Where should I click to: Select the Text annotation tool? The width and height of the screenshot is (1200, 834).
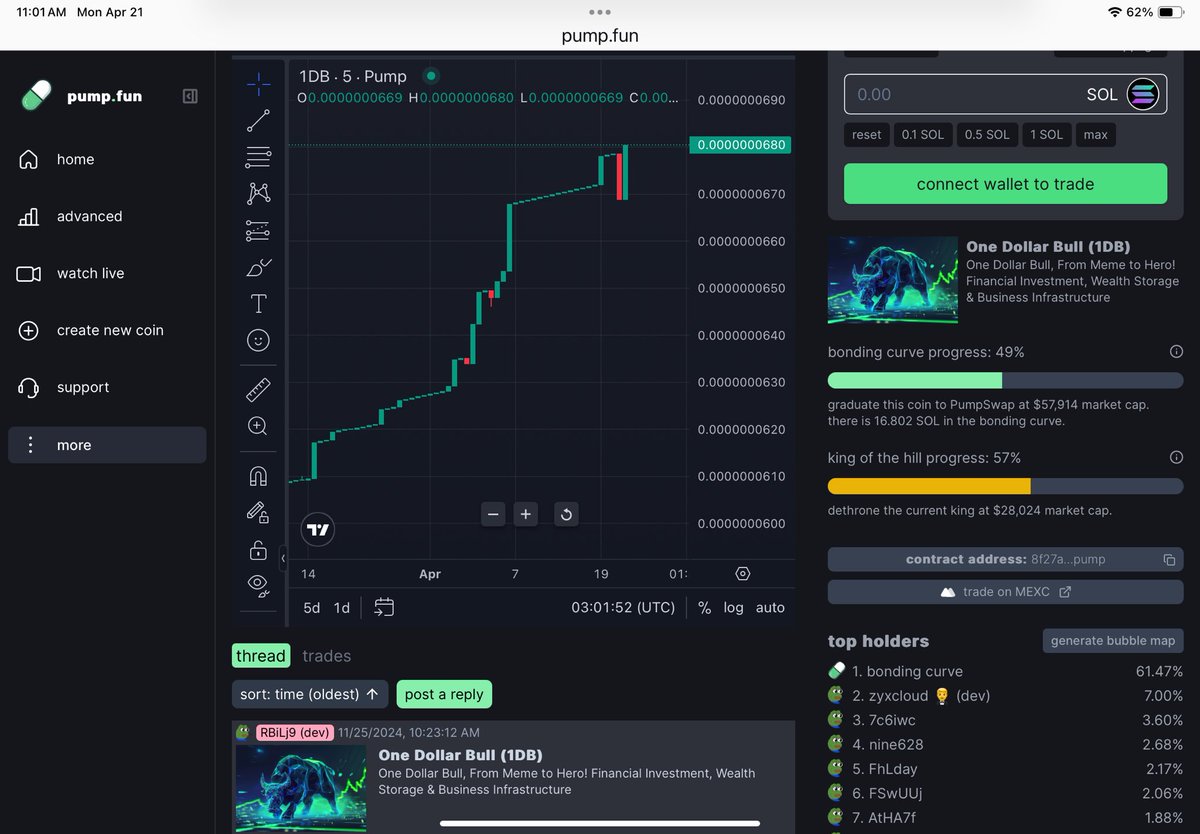[258, 303]
